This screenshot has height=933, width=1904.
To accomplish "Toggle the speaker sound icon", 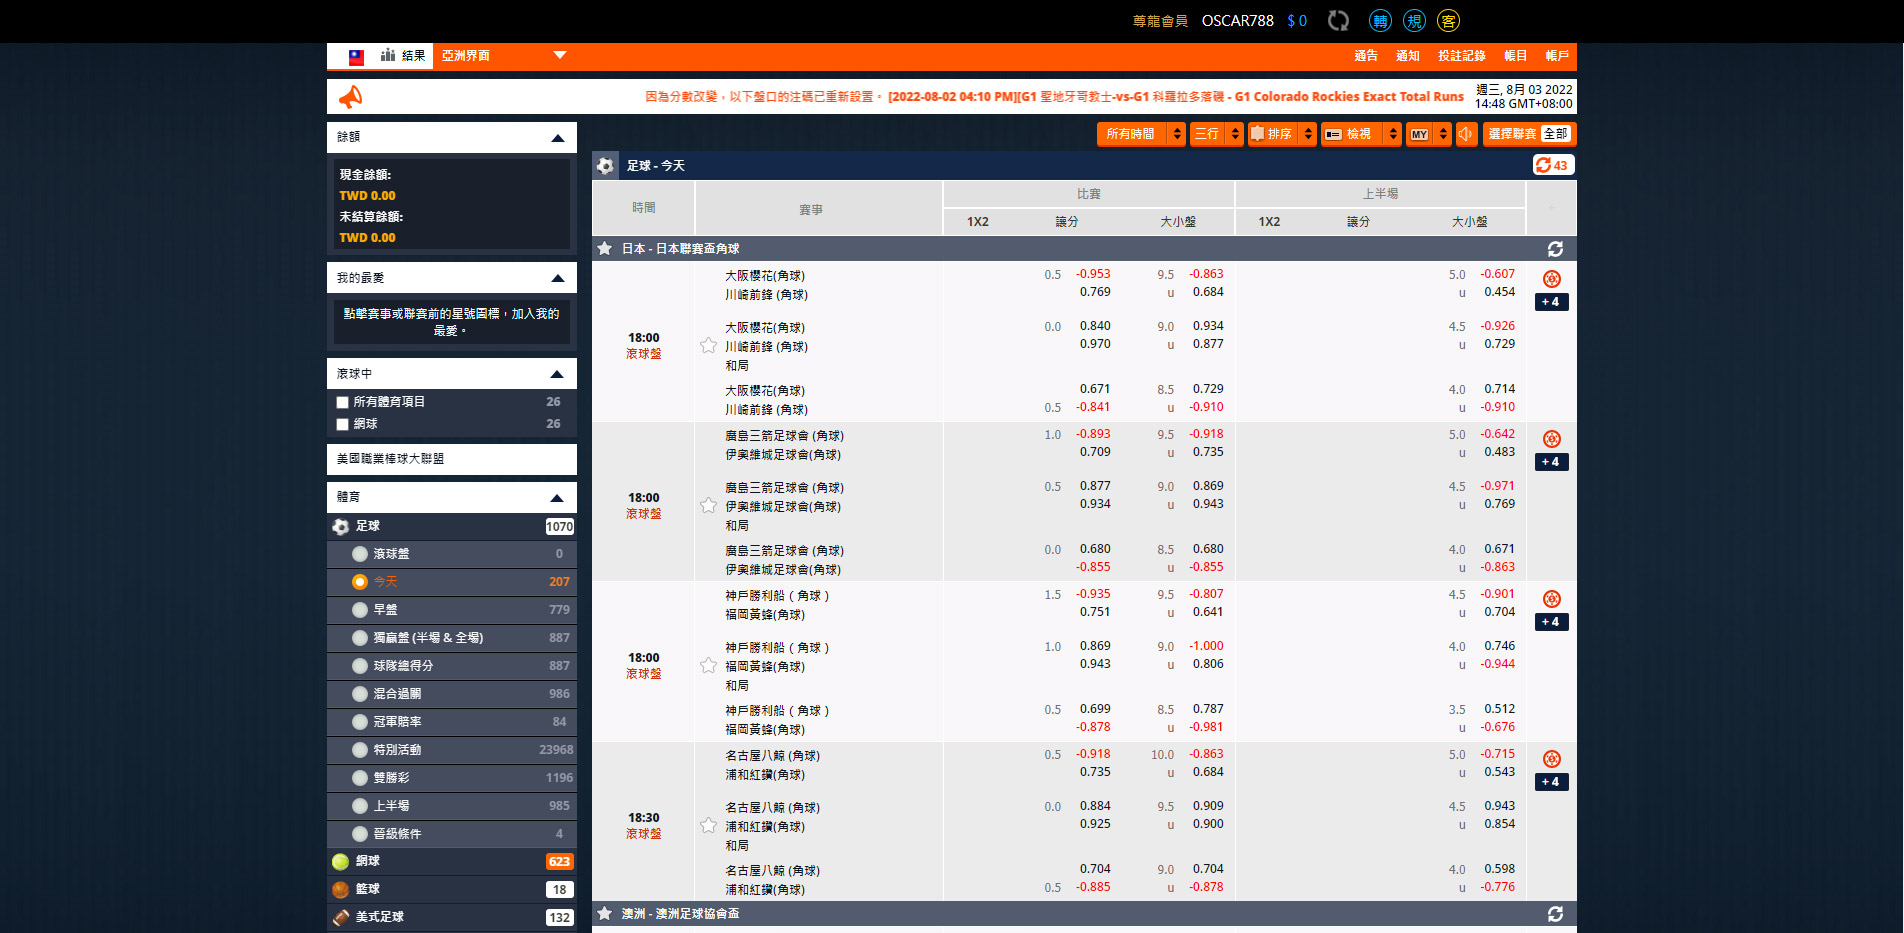I will tap(1466, 134).
